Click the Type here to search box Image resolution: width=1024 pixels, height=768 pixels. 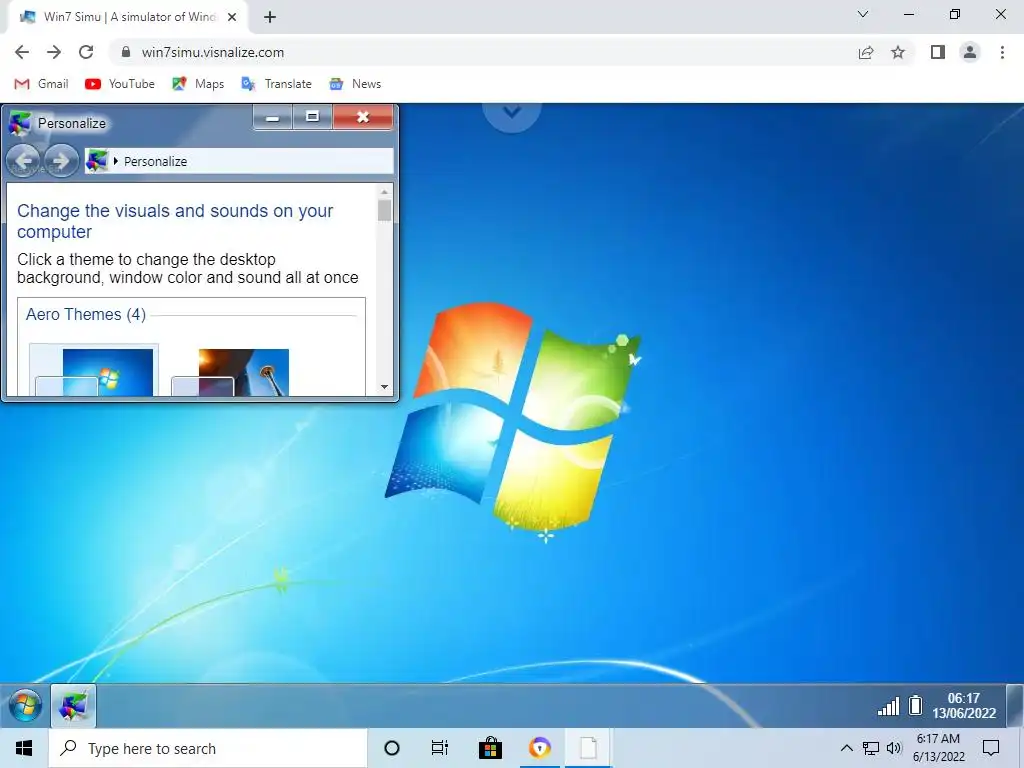click(208, 748)
